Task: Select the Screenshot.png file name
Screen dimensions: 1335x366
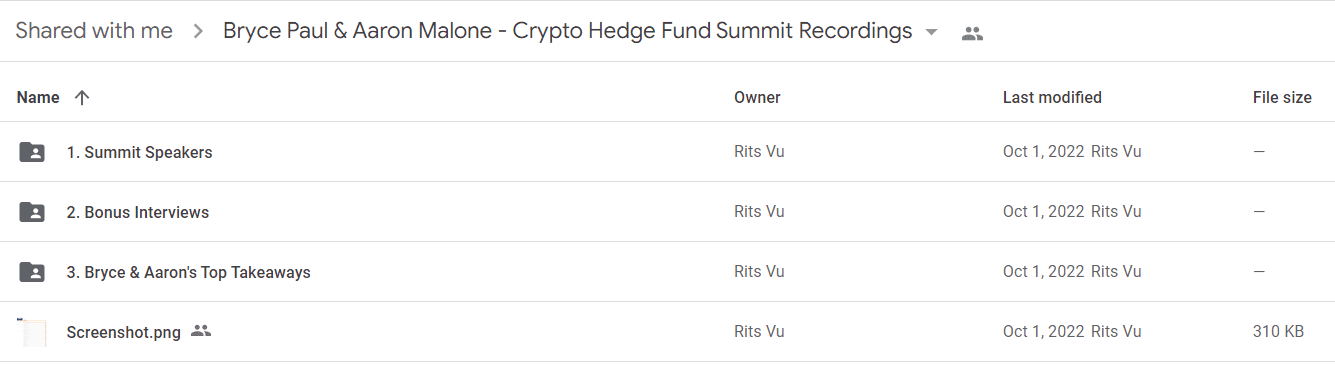Action: pyautogui.click(x=124, y=333)
